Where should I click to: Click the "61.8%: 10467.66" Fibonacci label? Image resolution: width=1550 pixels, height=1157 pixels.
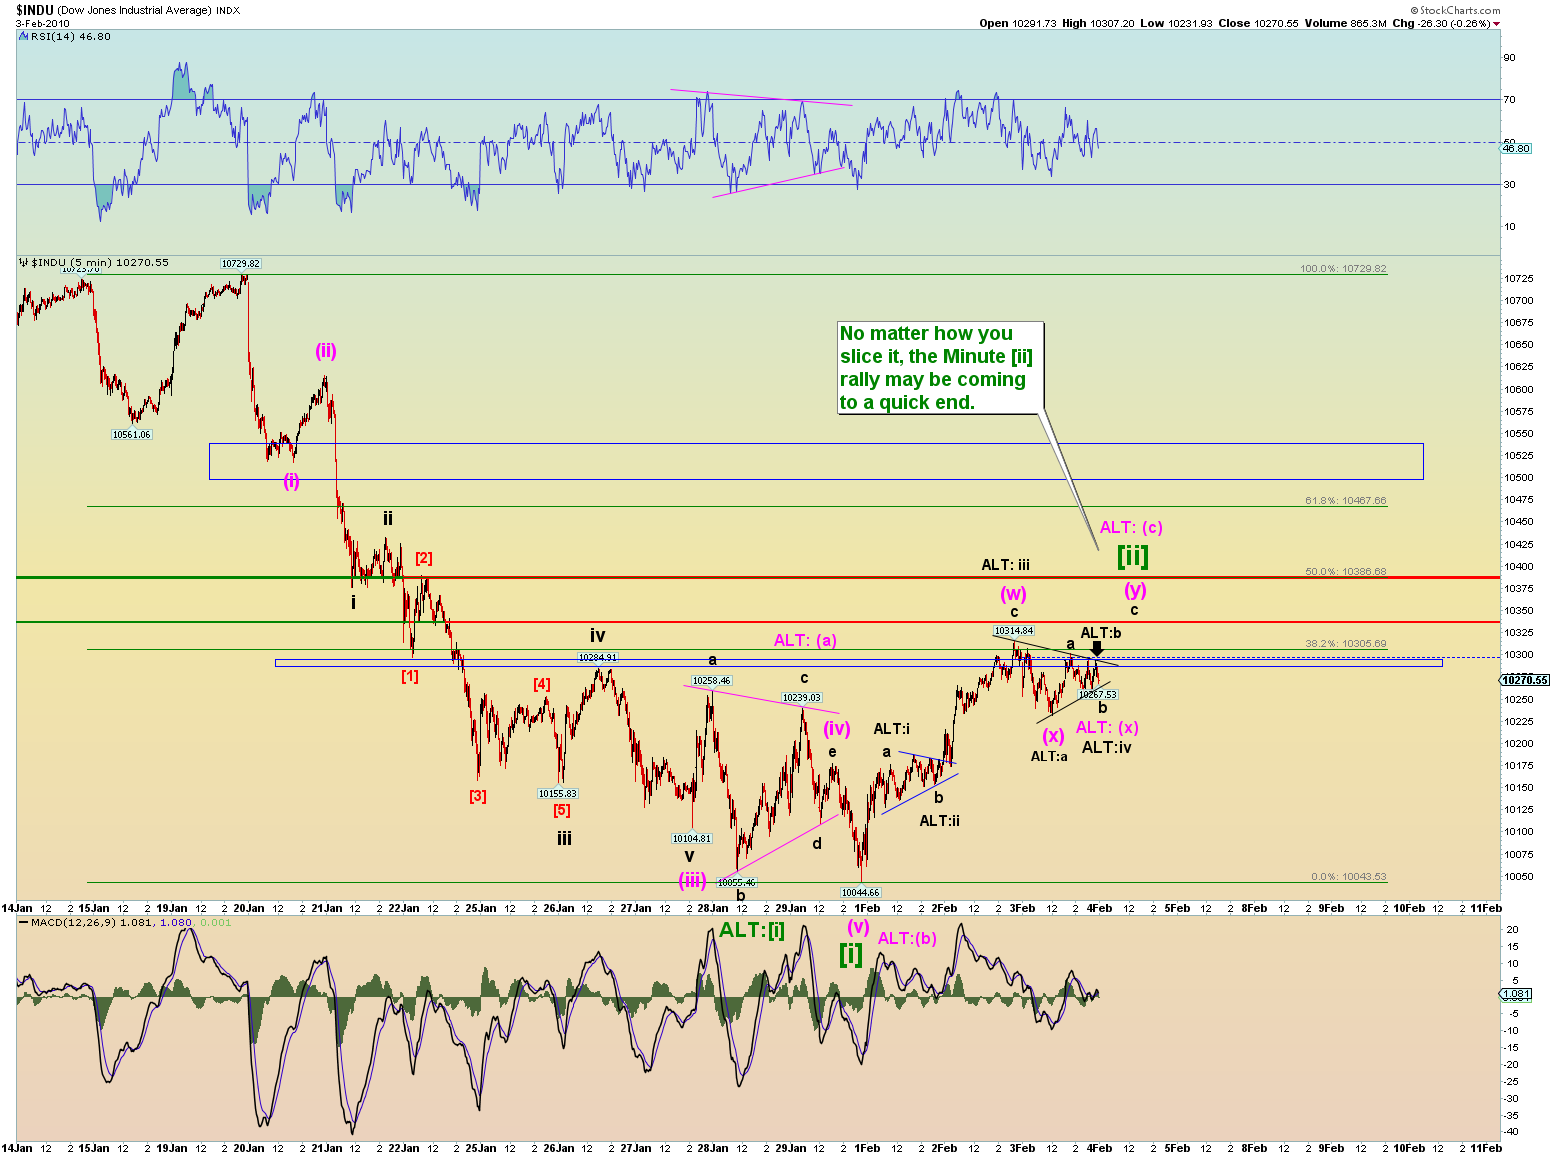click(x=1345, y=501)
